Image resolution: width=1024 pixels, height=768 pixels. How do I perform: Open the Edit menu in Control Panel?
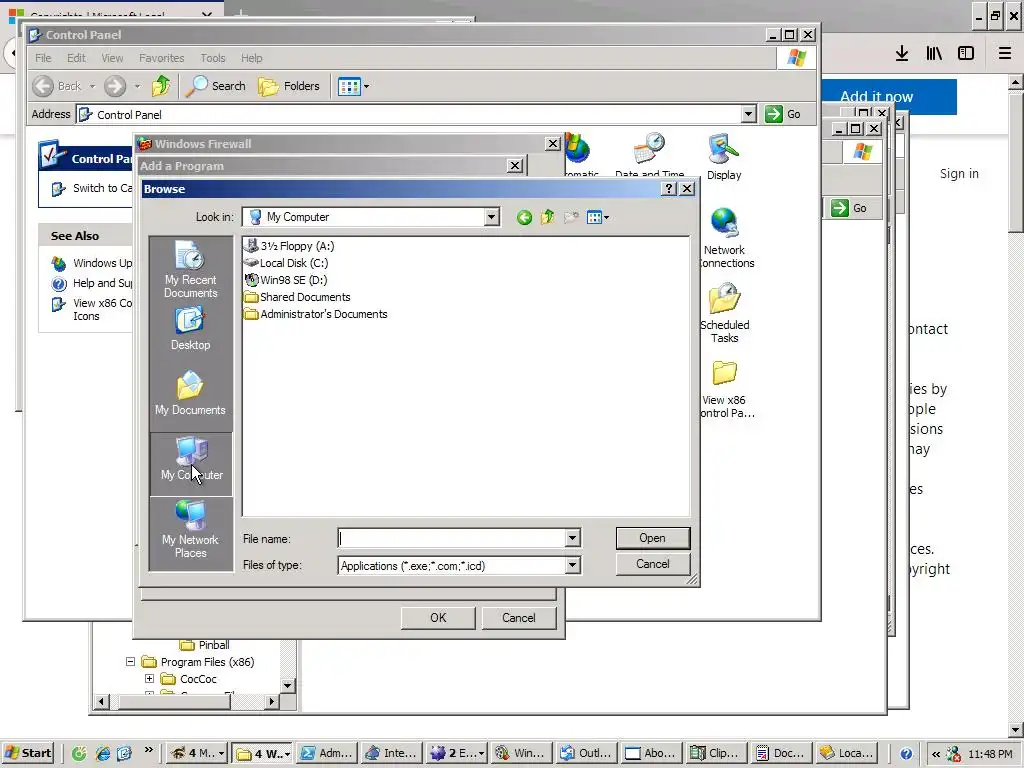click(x=76, y=57)
